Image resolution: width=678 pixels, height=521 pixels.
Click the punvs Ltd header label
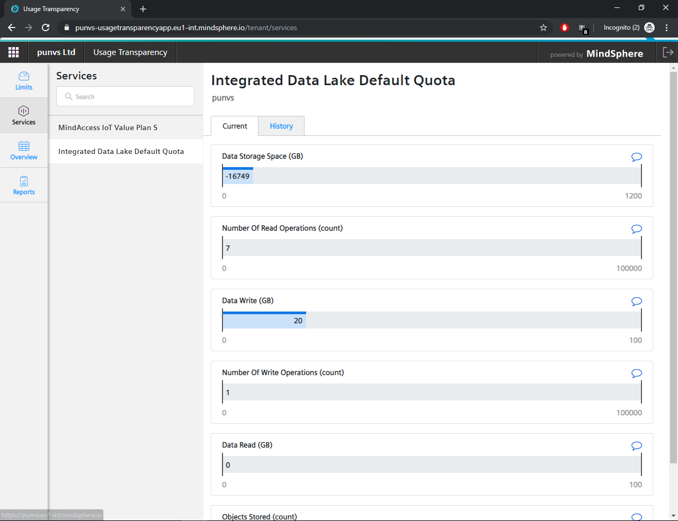56,52
